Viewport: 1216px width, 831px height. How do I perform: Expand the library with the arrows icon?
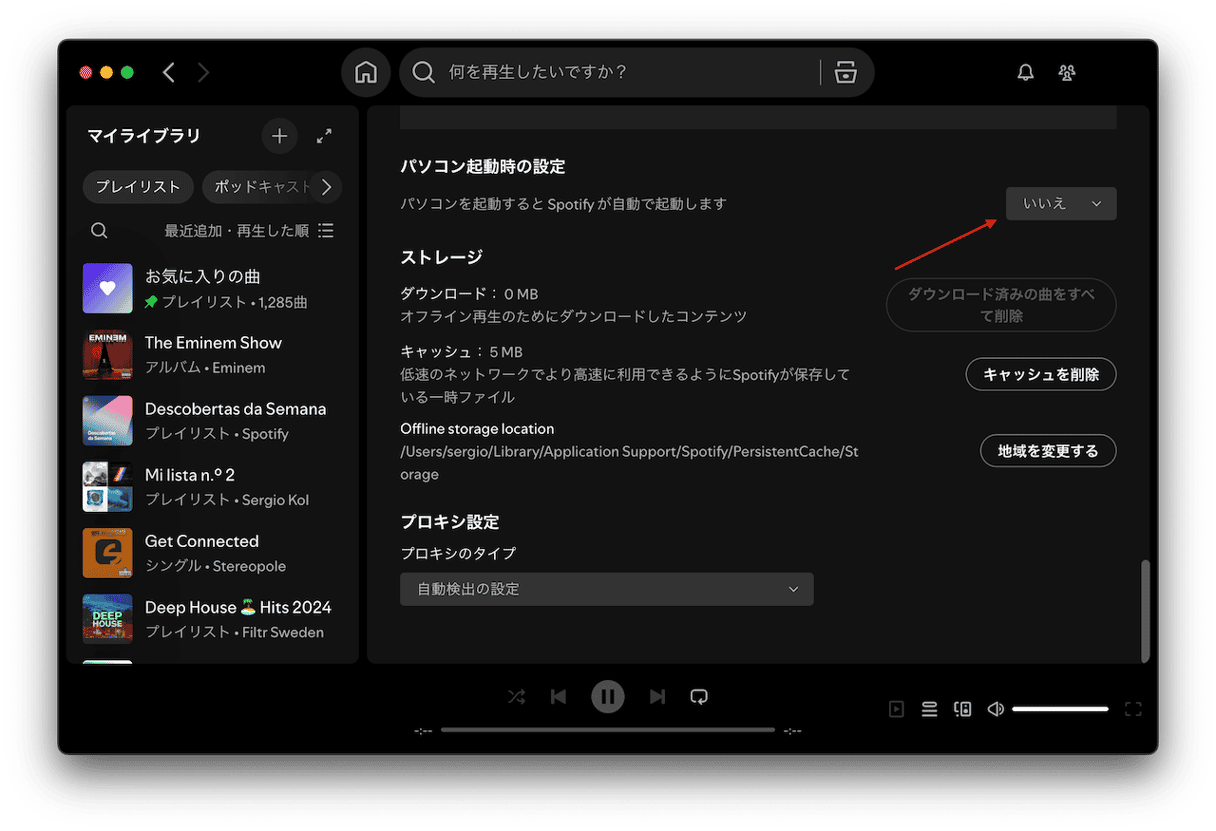[324, 136]
